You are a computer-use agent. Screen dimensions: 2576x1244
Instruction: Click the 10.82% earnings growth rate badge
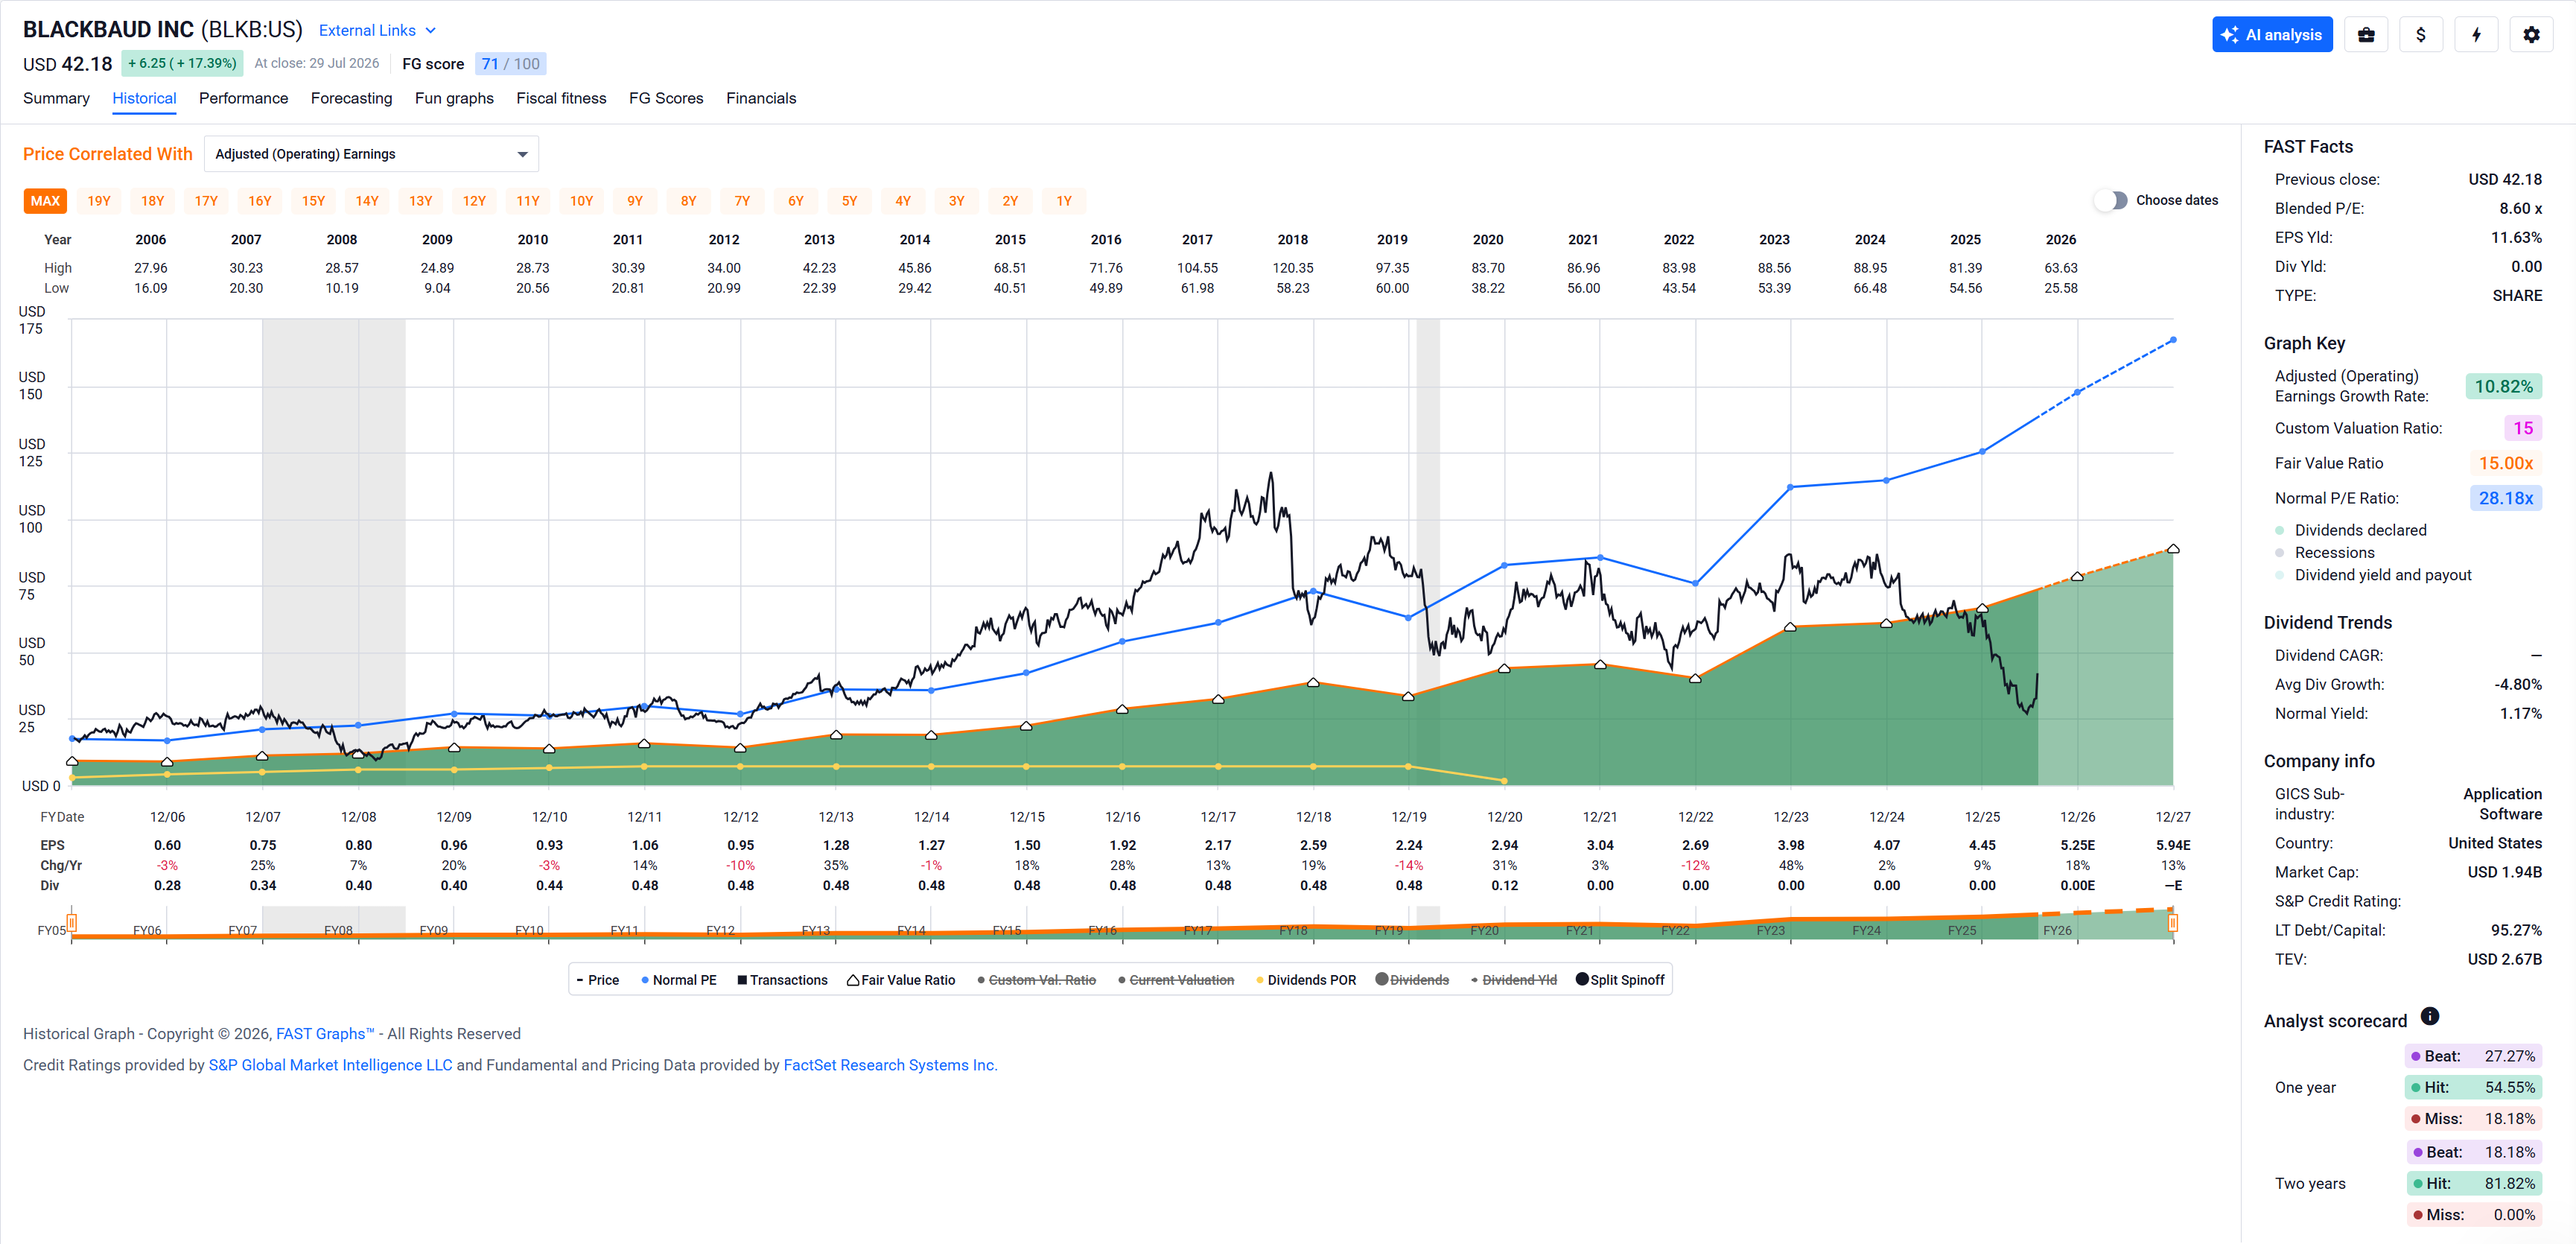[x=2503, y=386]
